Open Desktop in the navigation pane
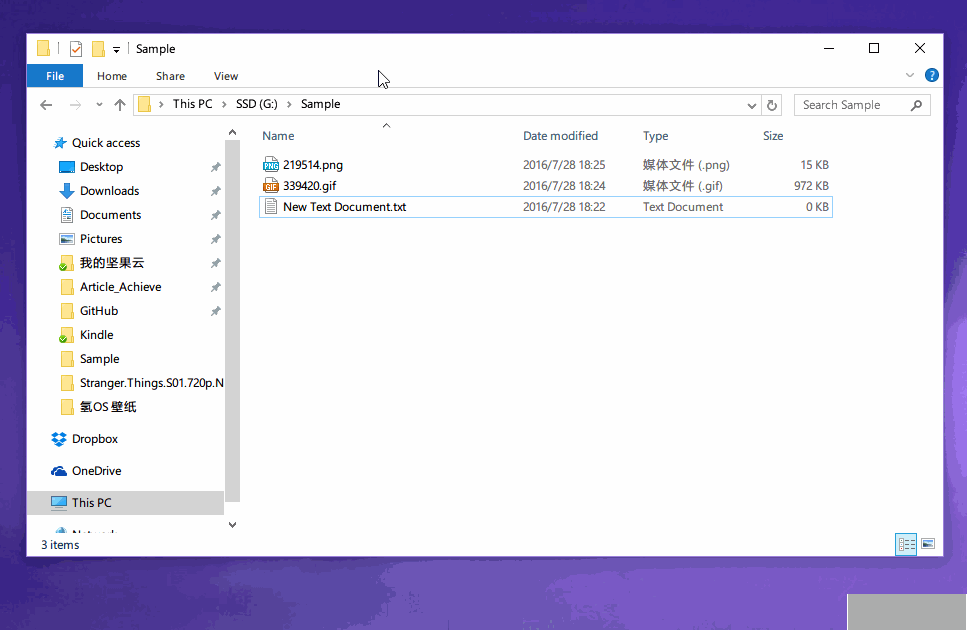967x630 pixels. click(x=101, y=167)
